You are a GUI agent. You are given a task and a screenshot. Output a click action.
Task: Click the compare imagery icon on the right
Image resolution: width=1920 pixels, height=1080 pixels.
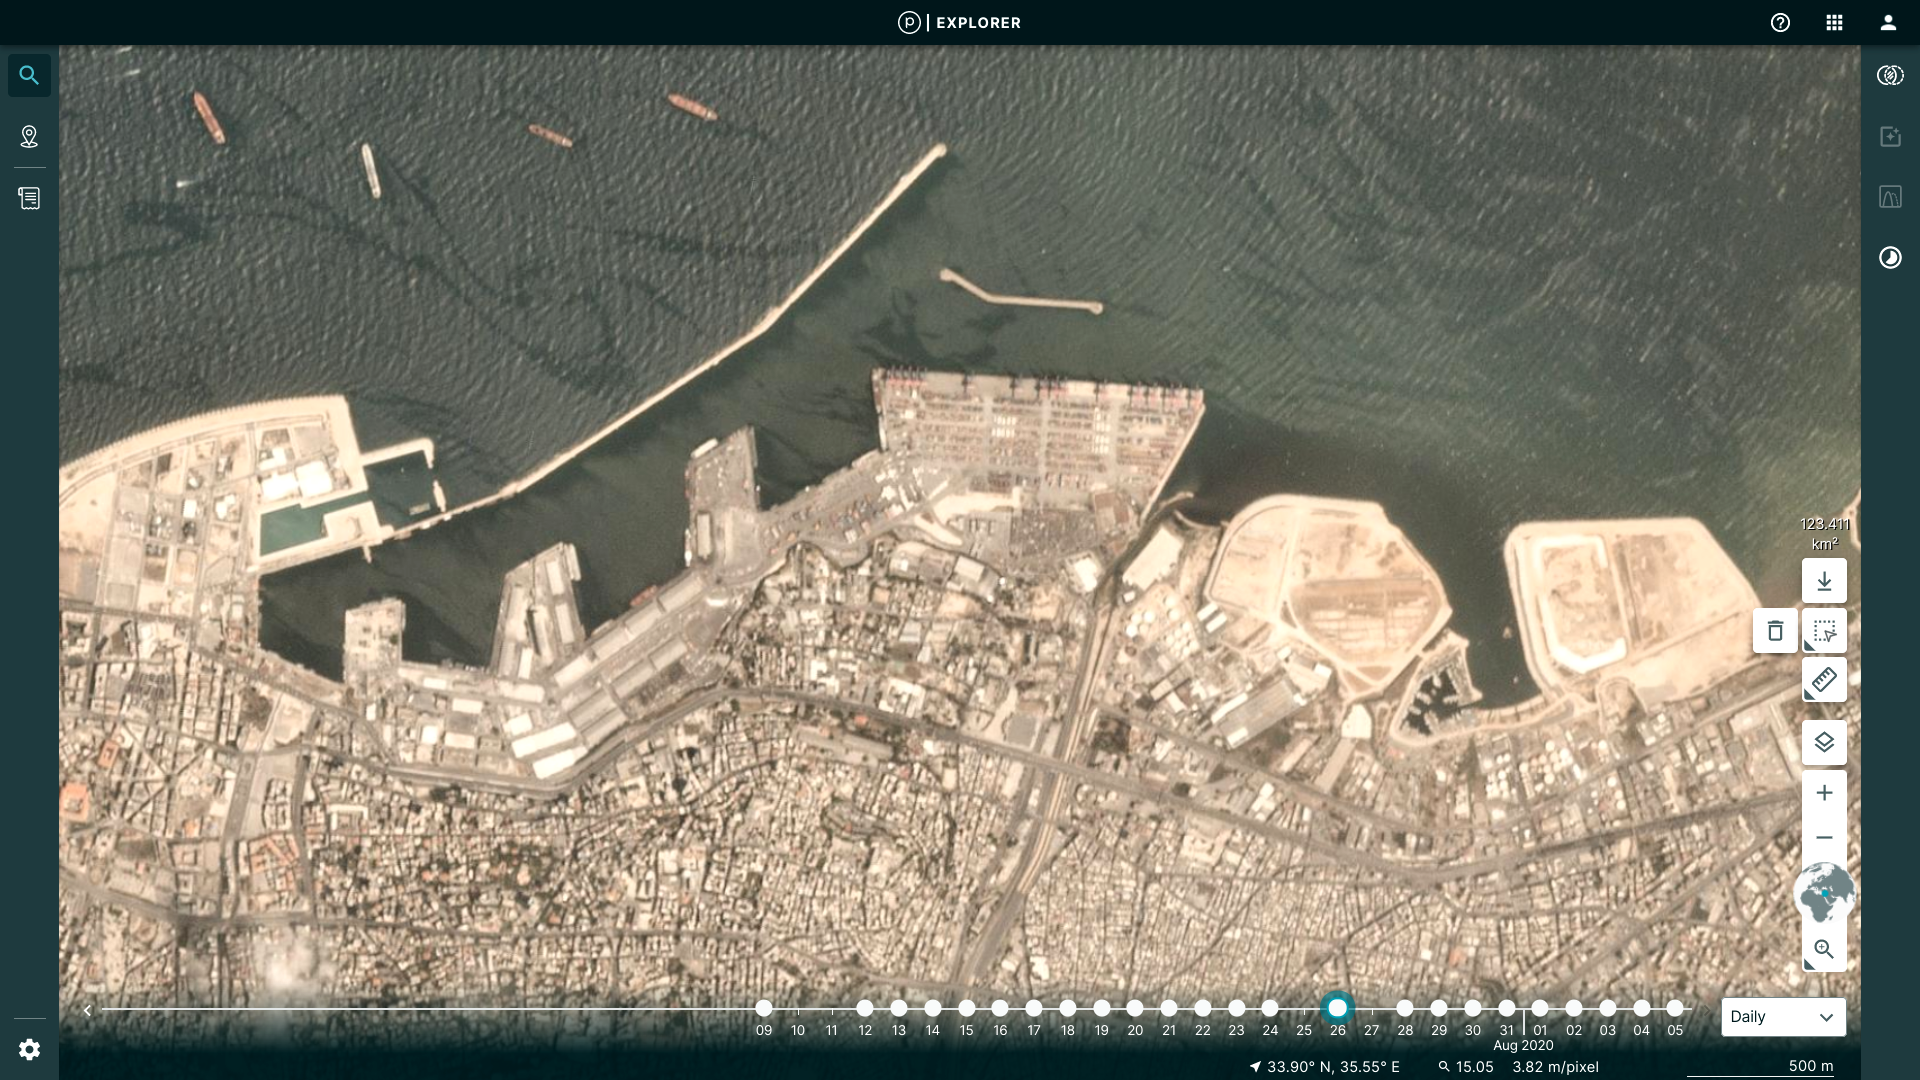click(x=1890, y=74)
